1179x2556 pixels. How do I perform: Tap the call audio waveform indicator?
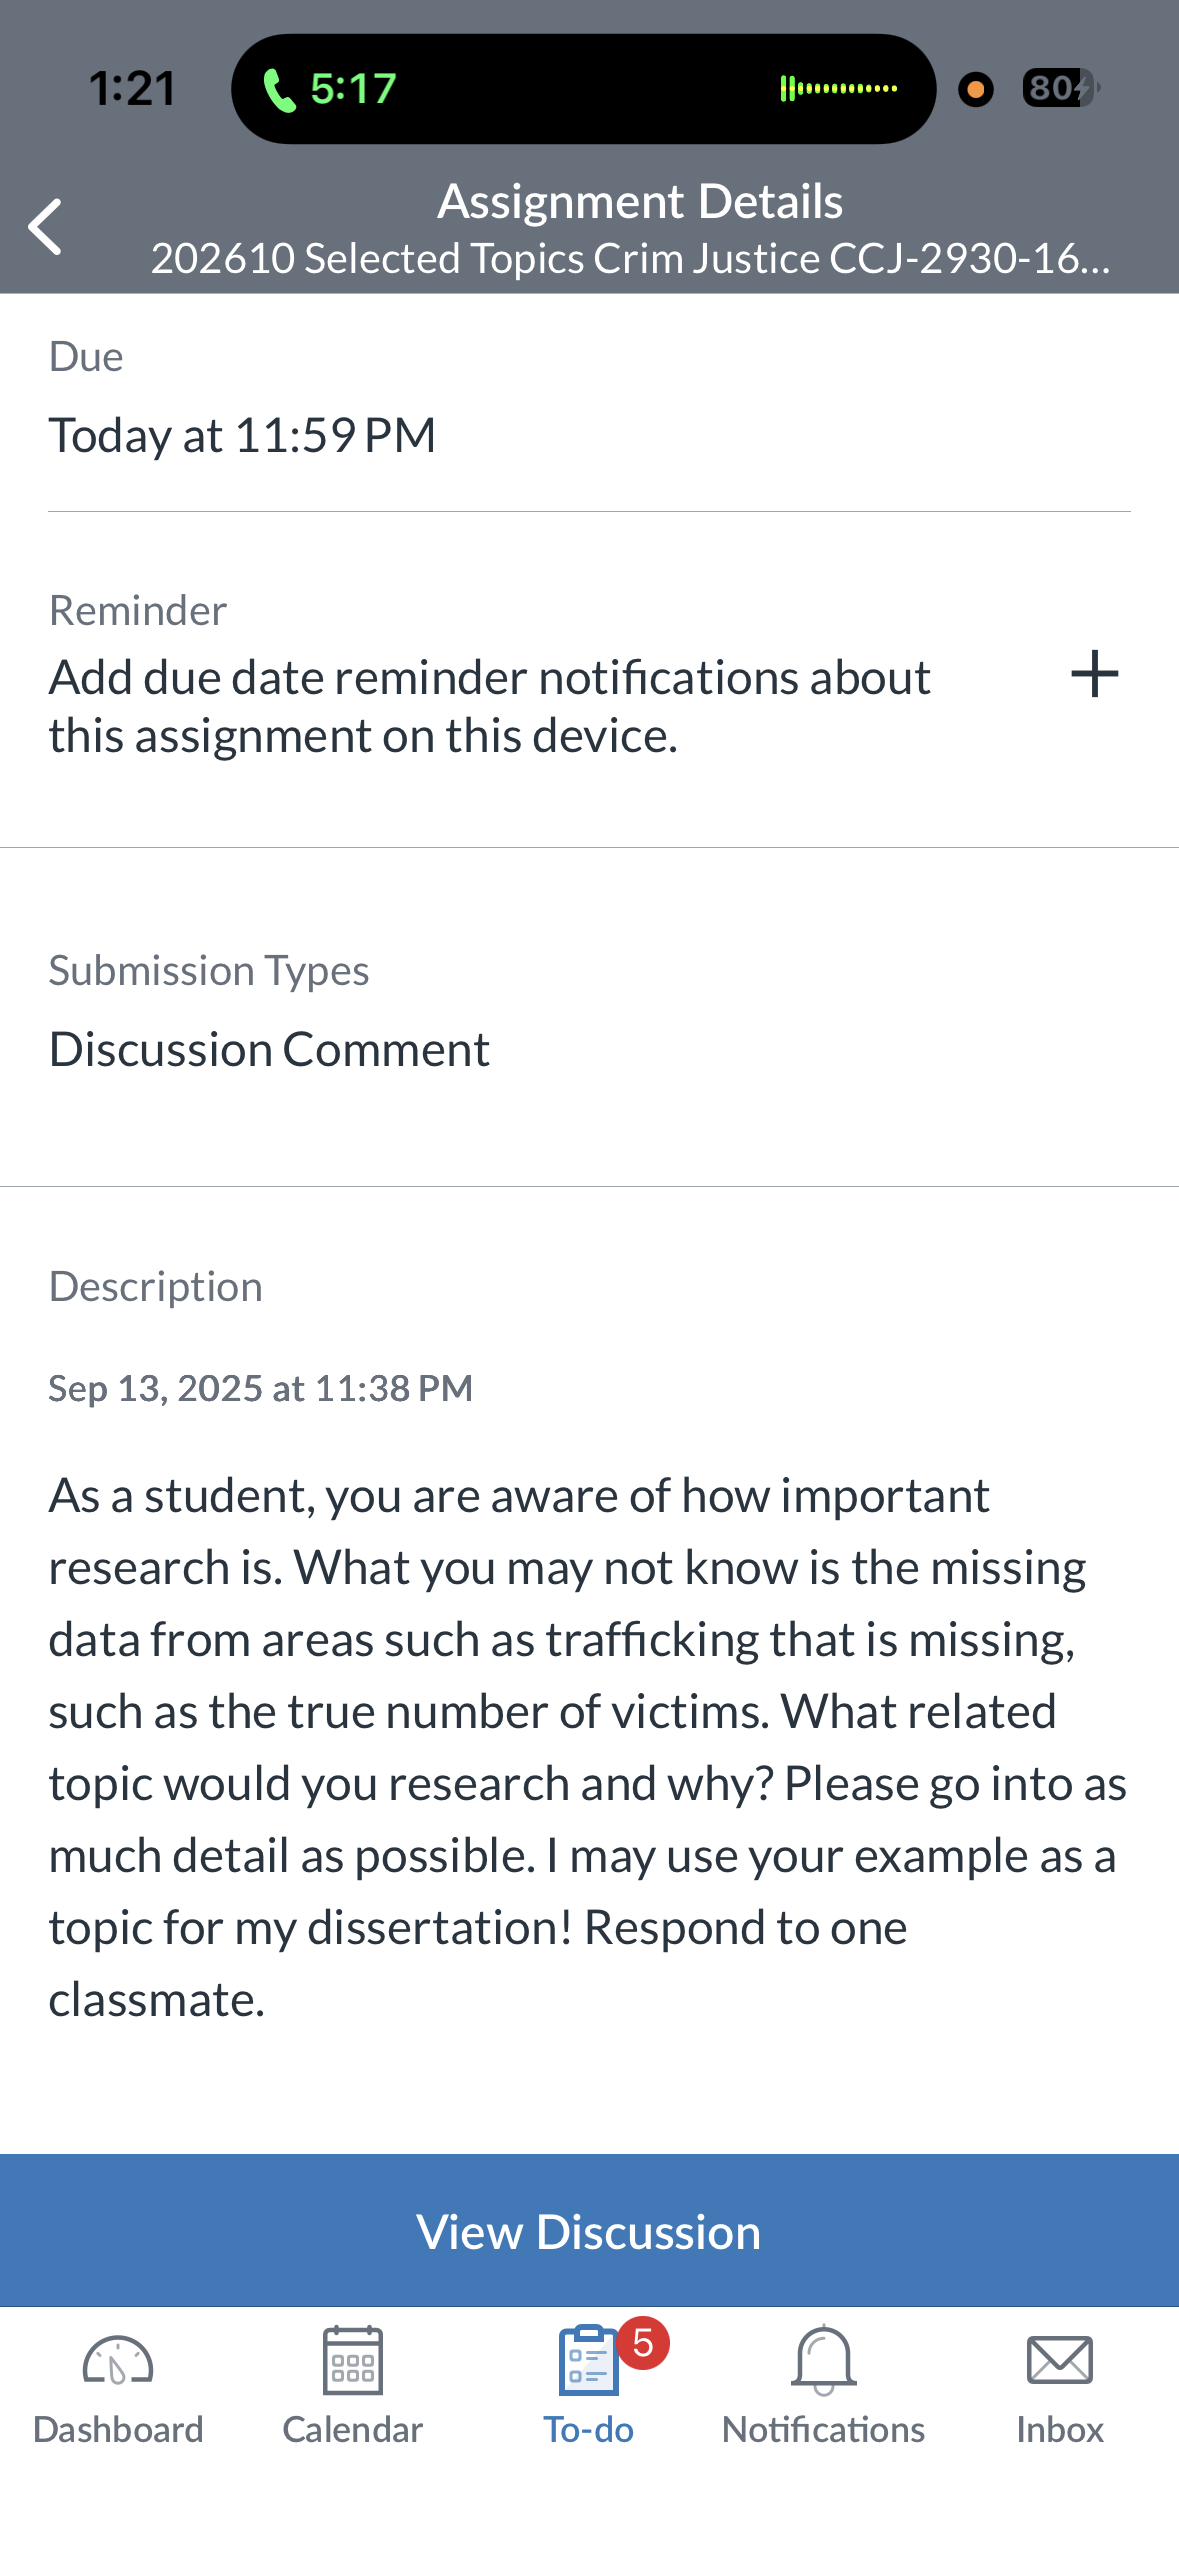838,89
